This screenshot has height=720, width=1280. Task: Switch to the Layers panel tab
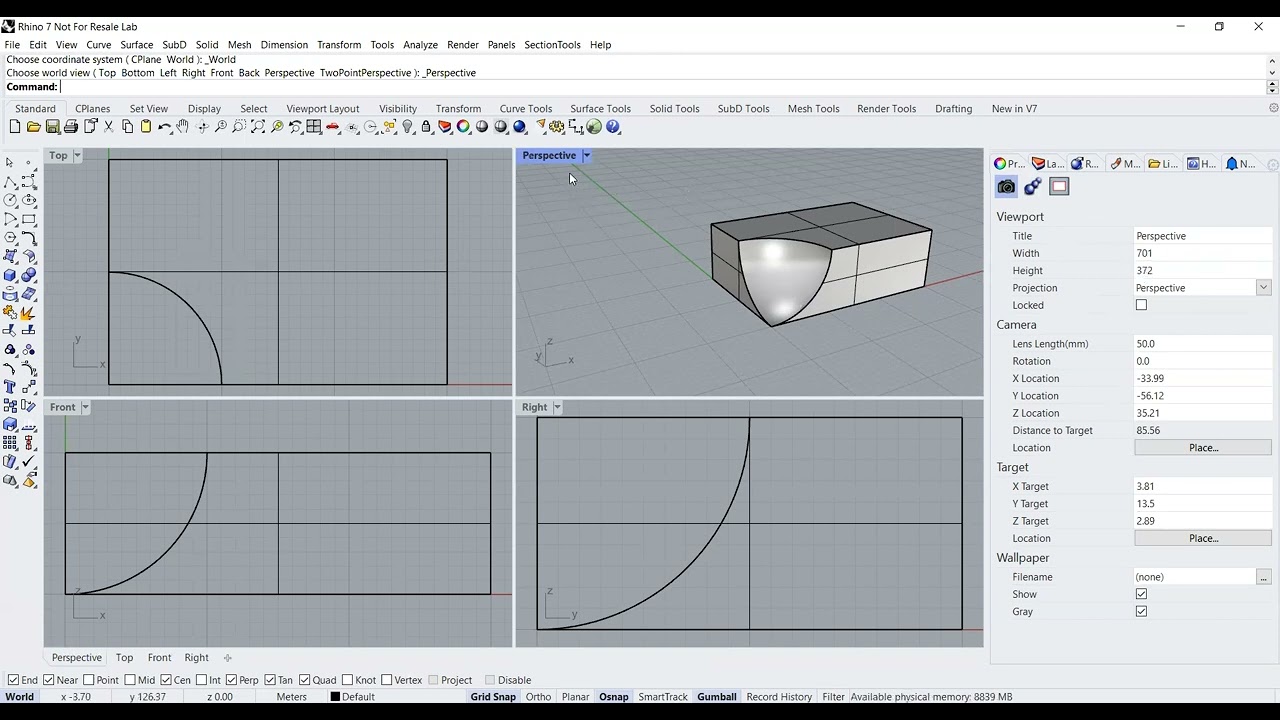click(1048, 164)
